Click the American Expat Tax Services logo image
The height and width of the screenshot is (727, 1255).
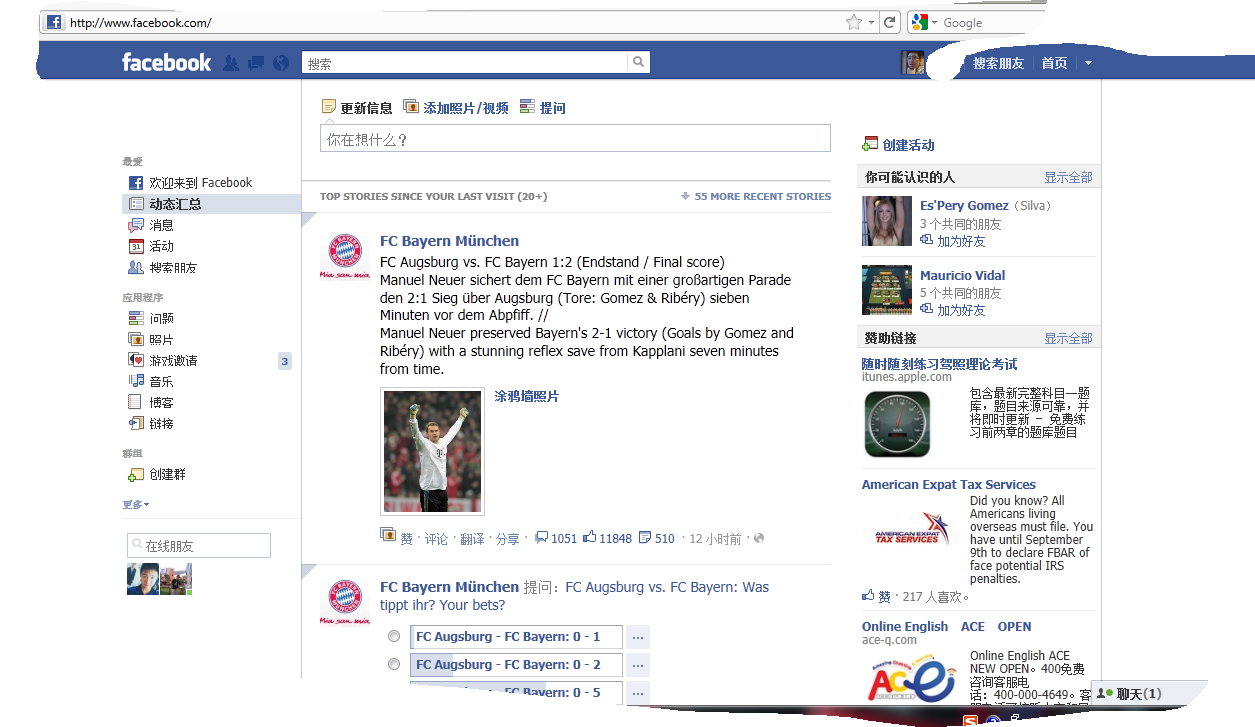tap(910, 529)
